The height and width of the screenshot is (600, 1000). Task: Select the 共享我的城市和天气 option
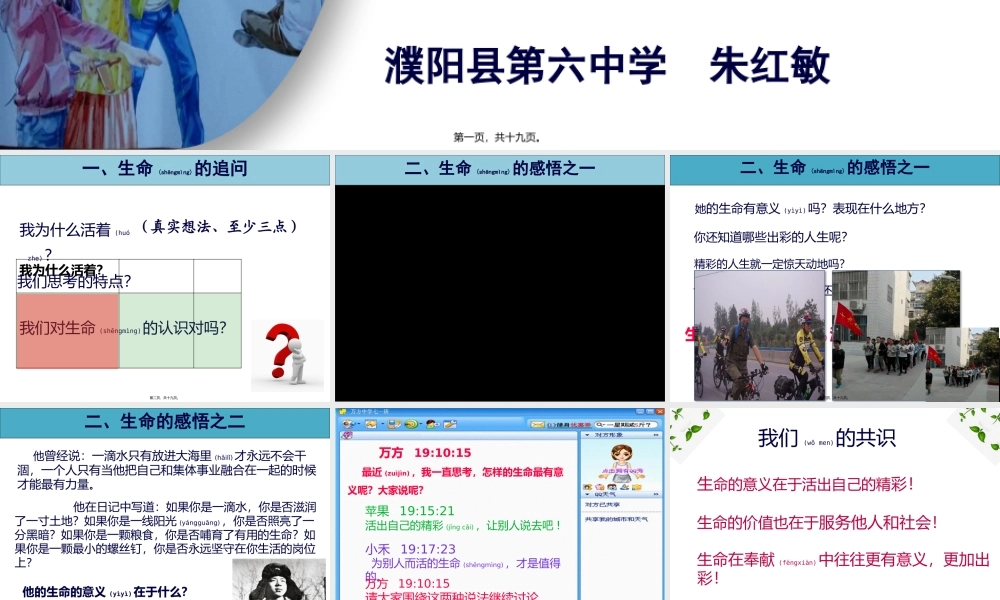point(618,519)
